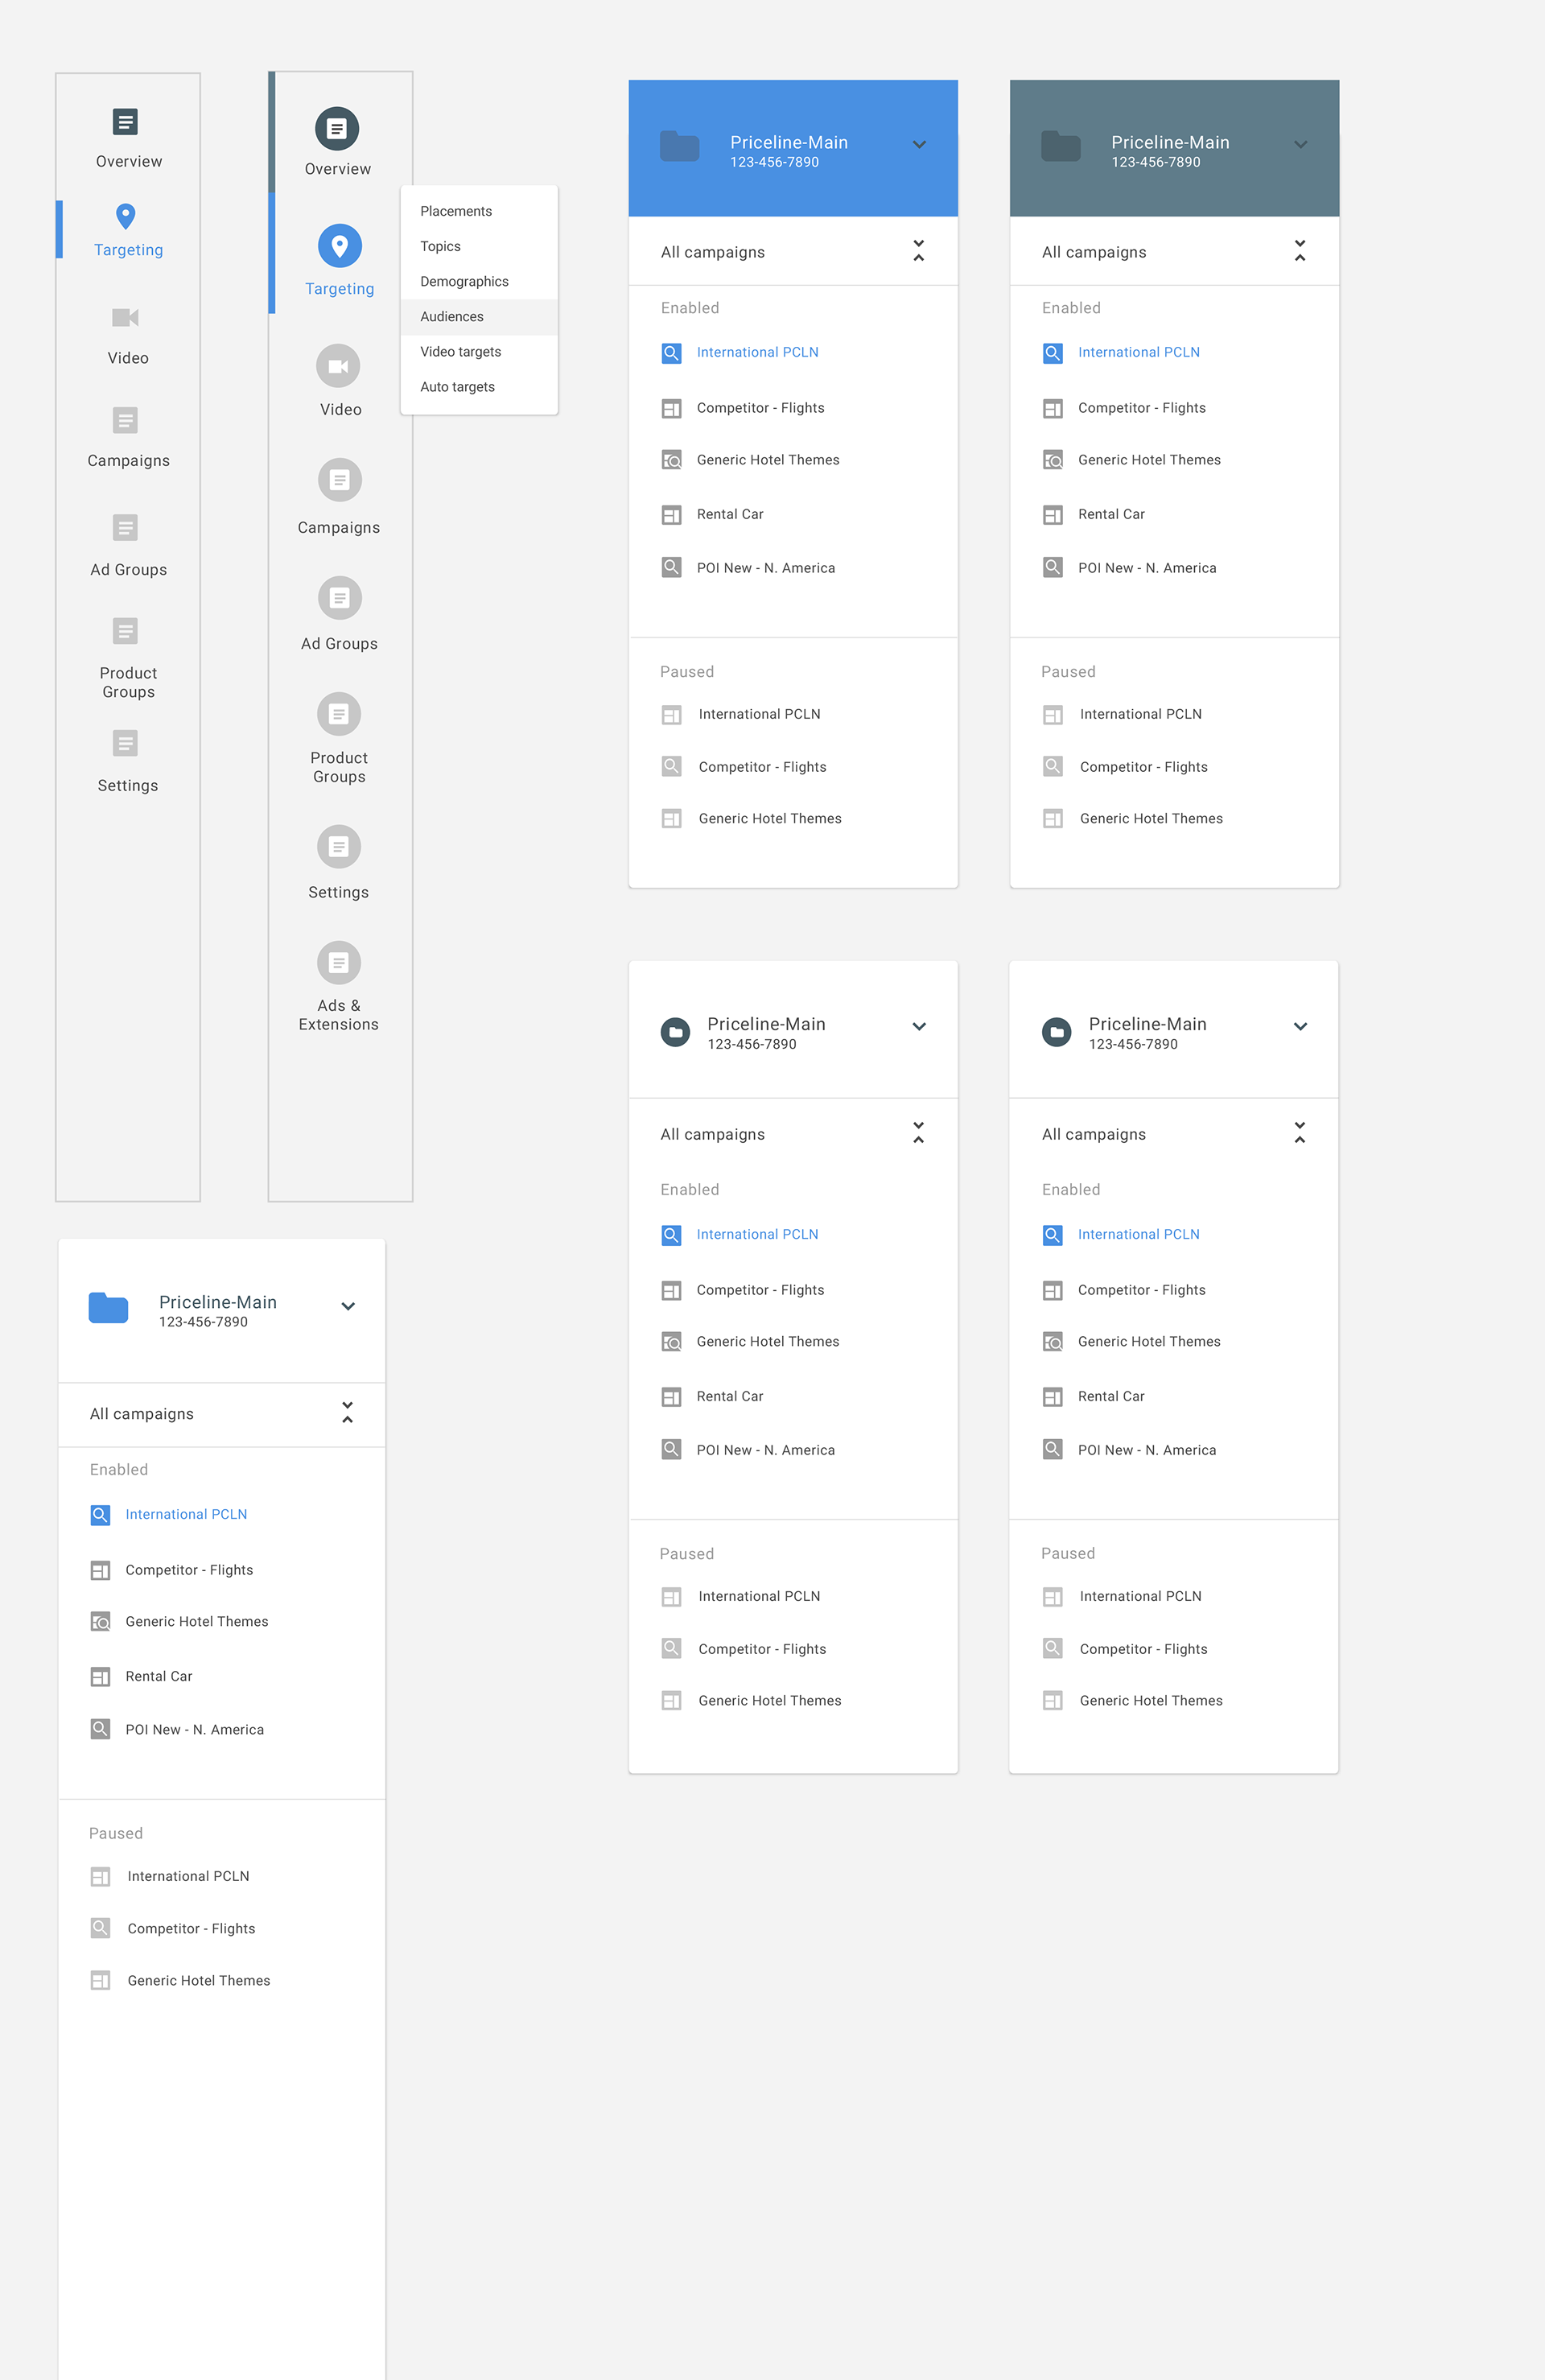Click International PCLN search icon in blue-header card
Viewport: 1545px width, 2380px height.
click(x=672, y=353)
